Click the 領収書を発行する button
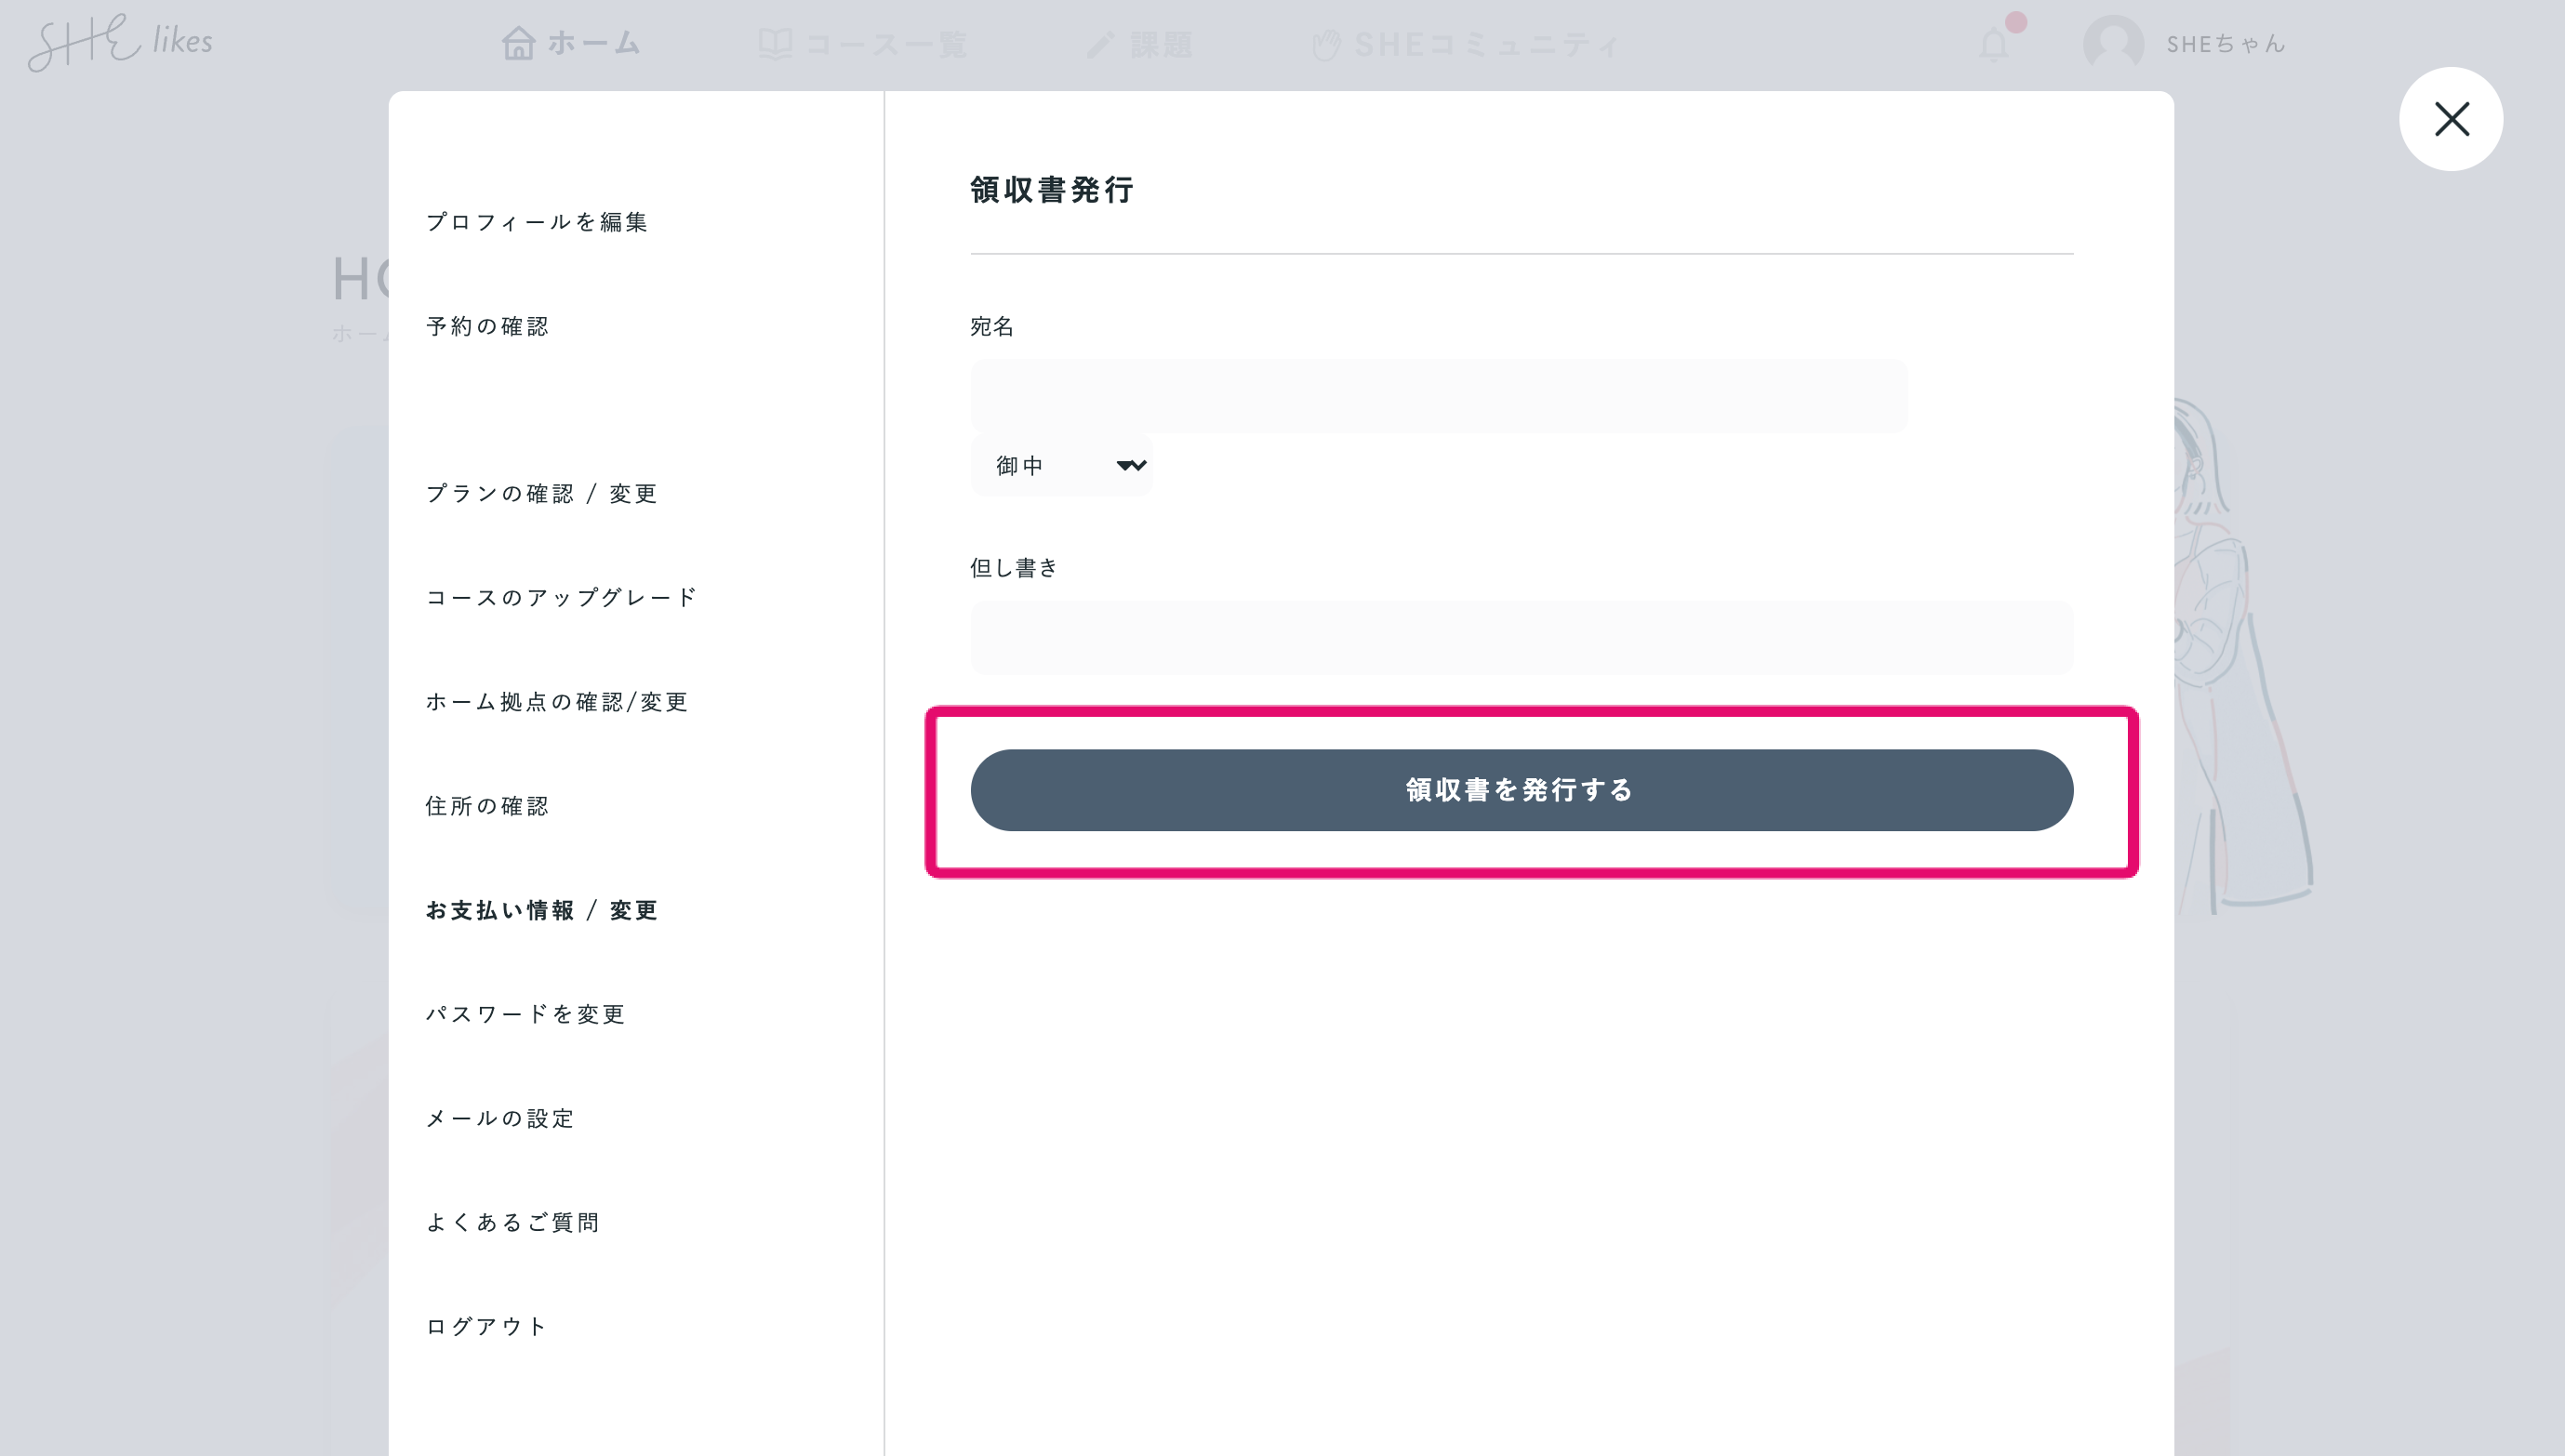2565x1456 pixels. 1521,790
